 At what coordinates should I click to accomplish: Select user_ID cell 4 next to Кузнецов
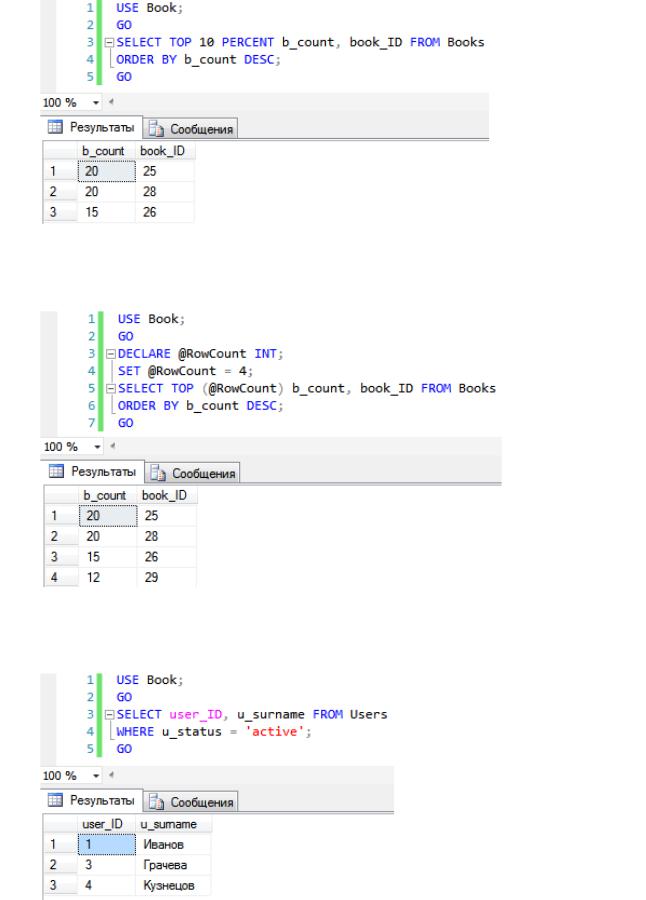pyautogui.click(x=106, y=886)
